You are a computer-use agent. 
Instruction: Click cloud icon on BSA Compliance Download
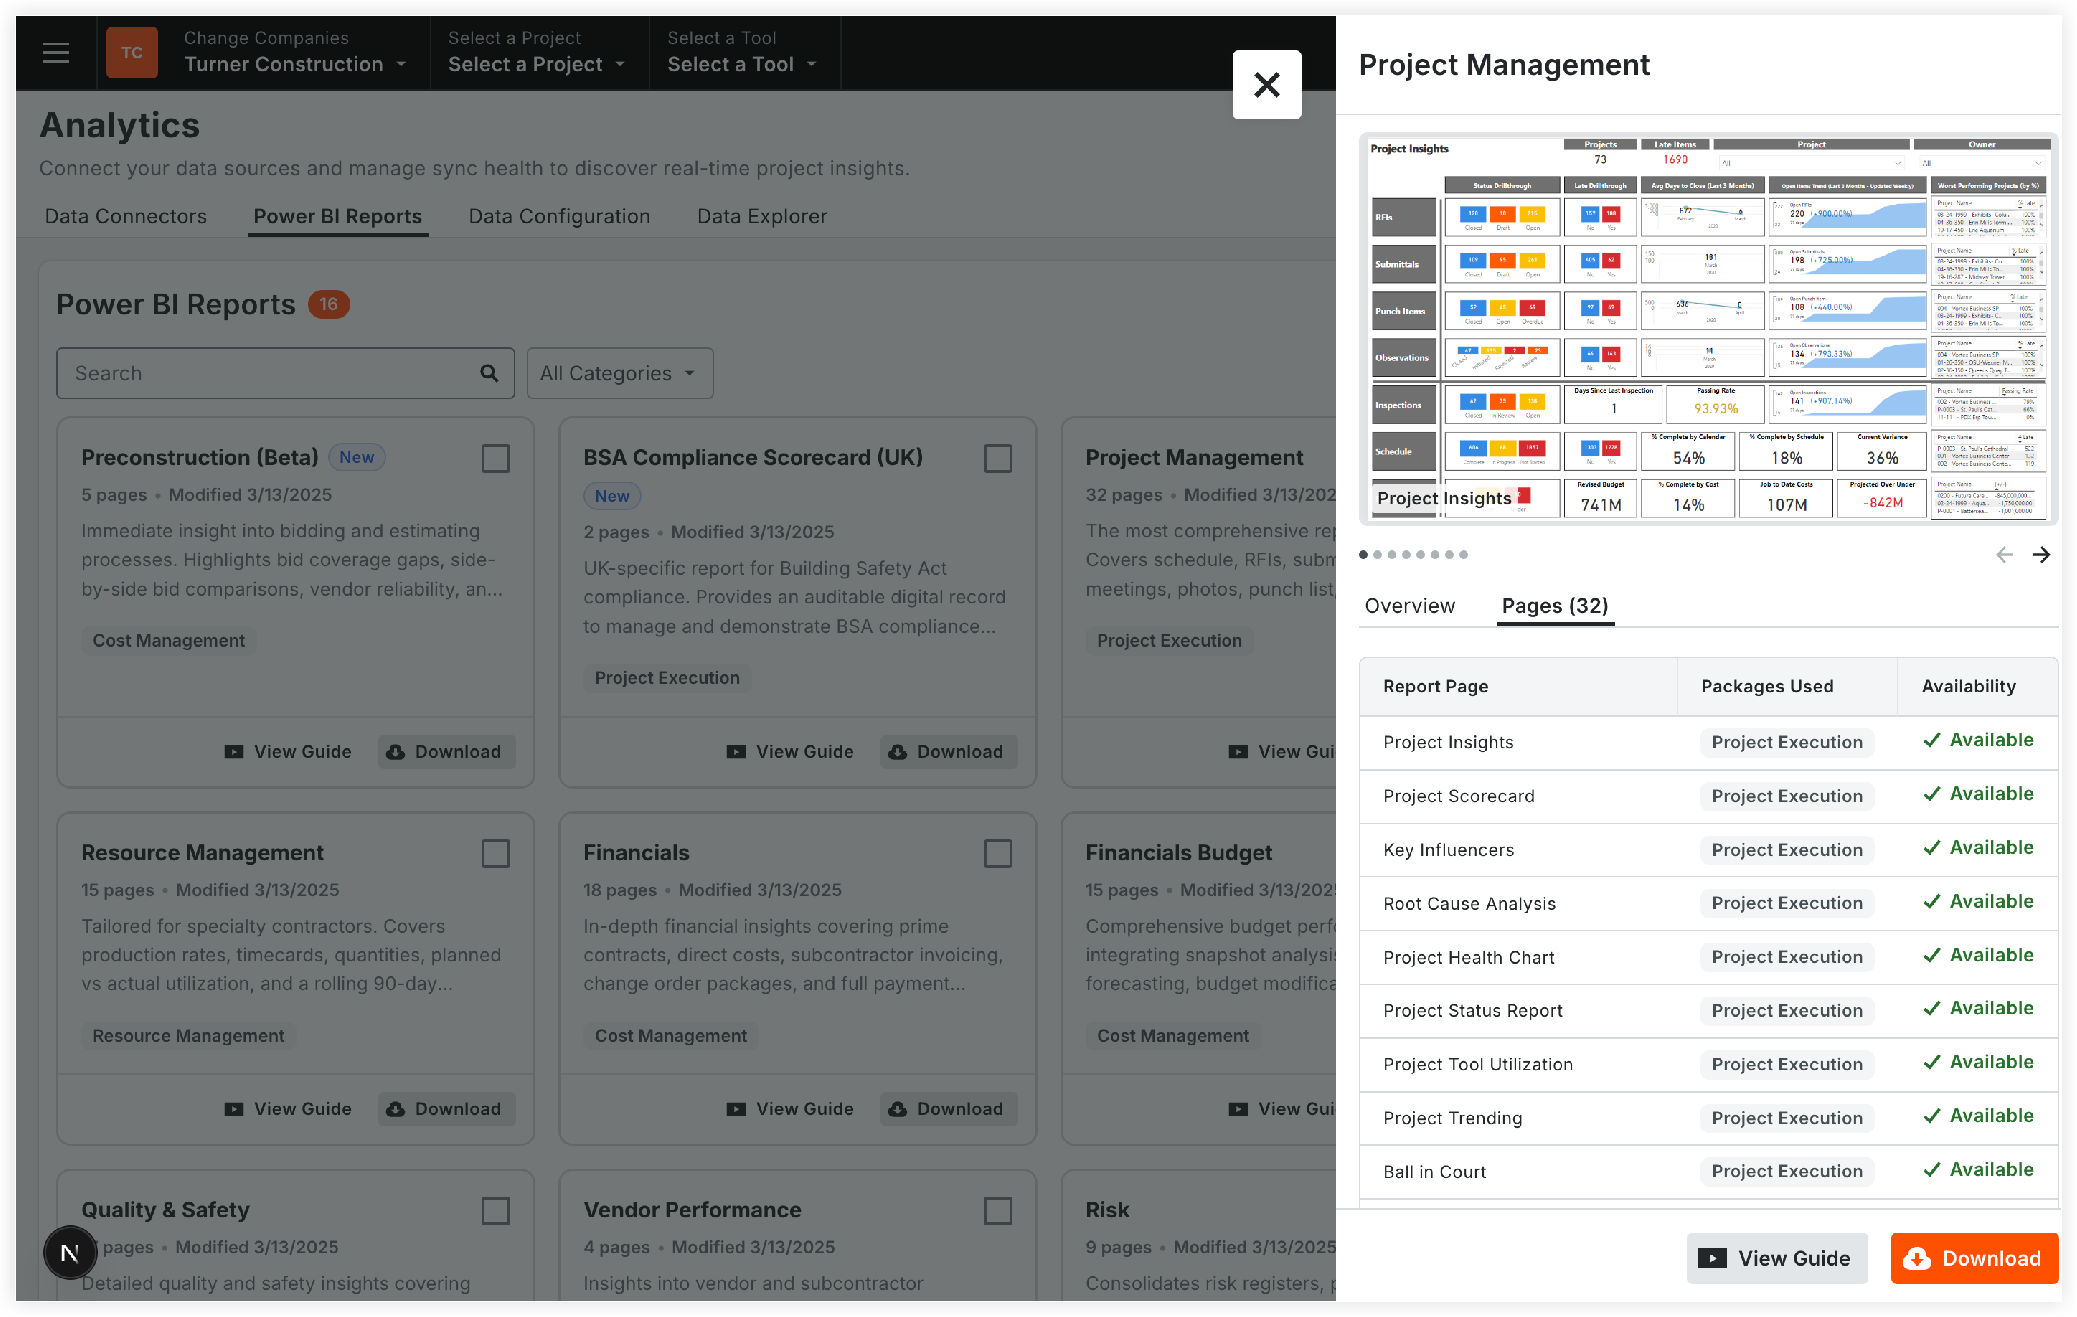(x=898, y=752)
